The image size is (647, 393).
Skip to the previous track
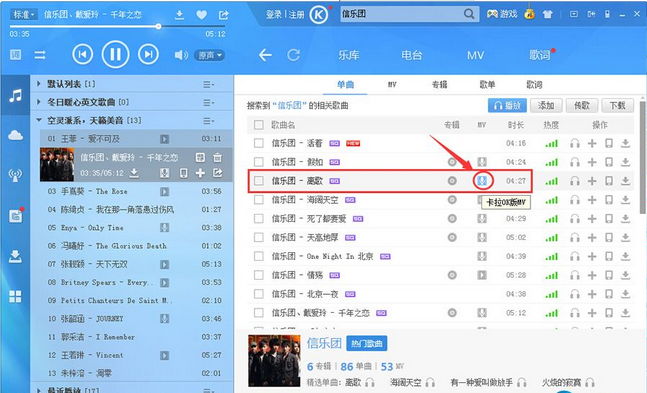83,54
